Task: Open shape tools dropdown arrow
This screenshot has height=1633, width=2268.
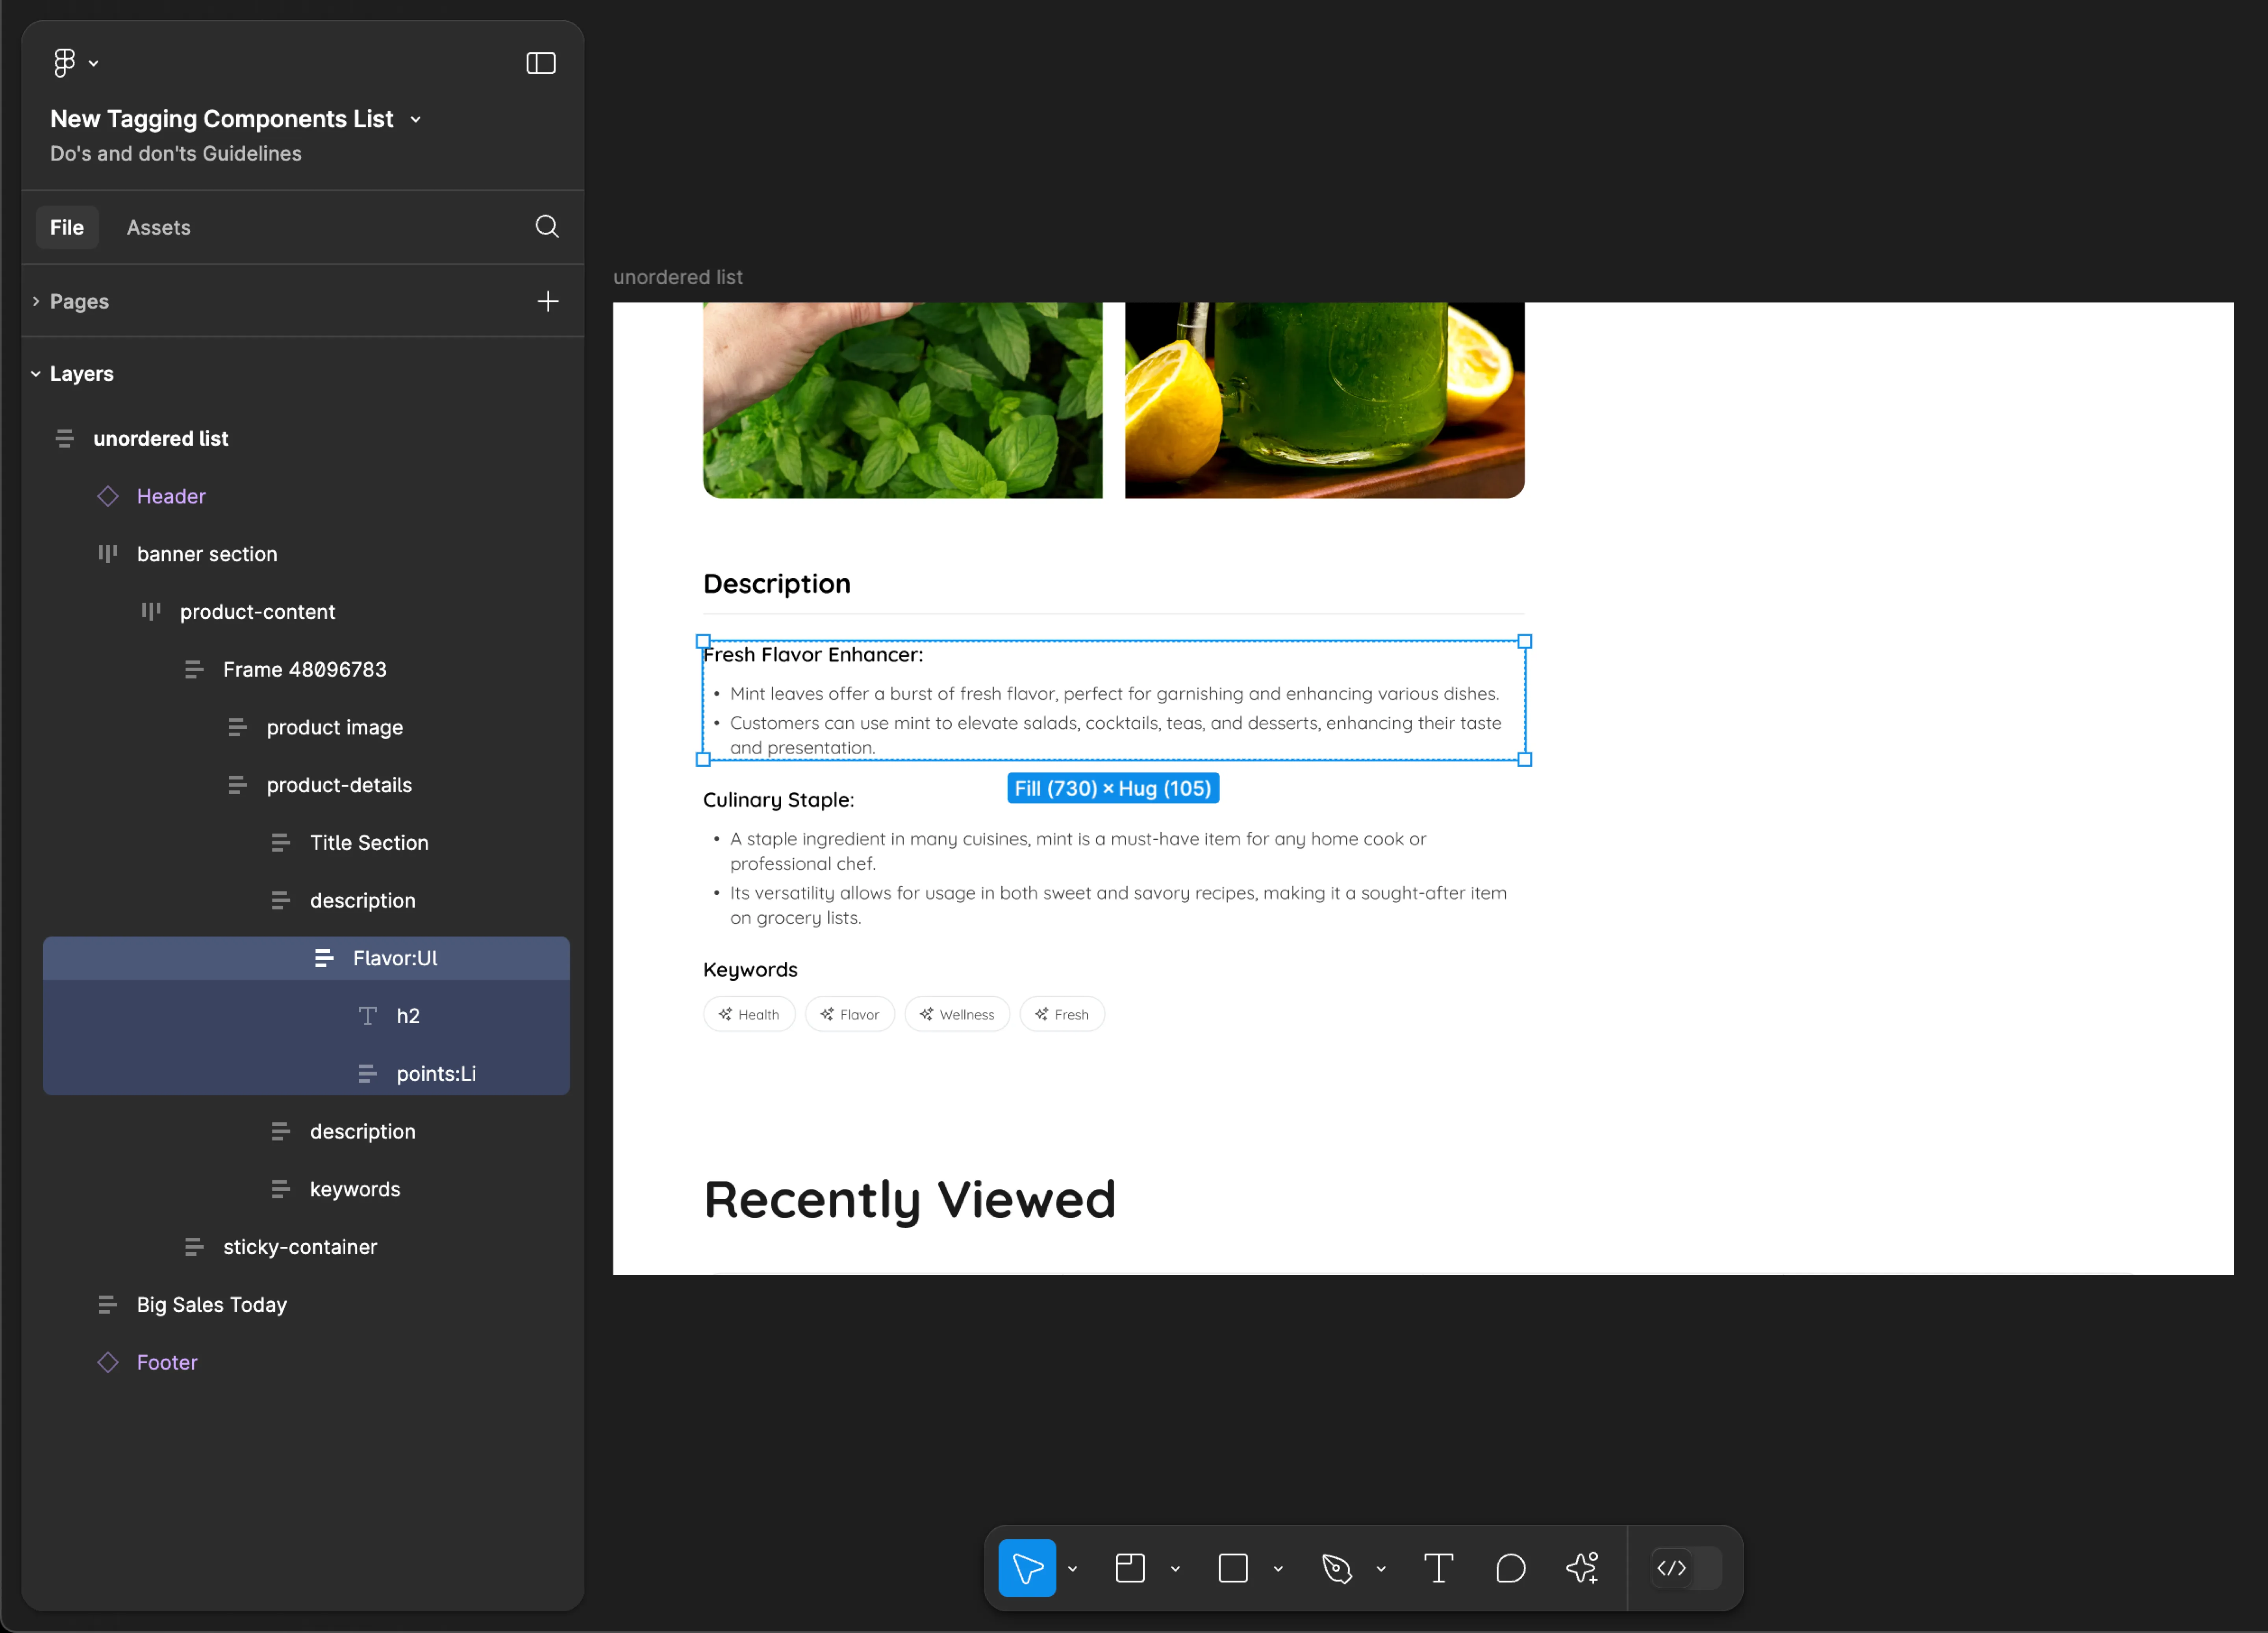Action: [x=1278, y=1568]
